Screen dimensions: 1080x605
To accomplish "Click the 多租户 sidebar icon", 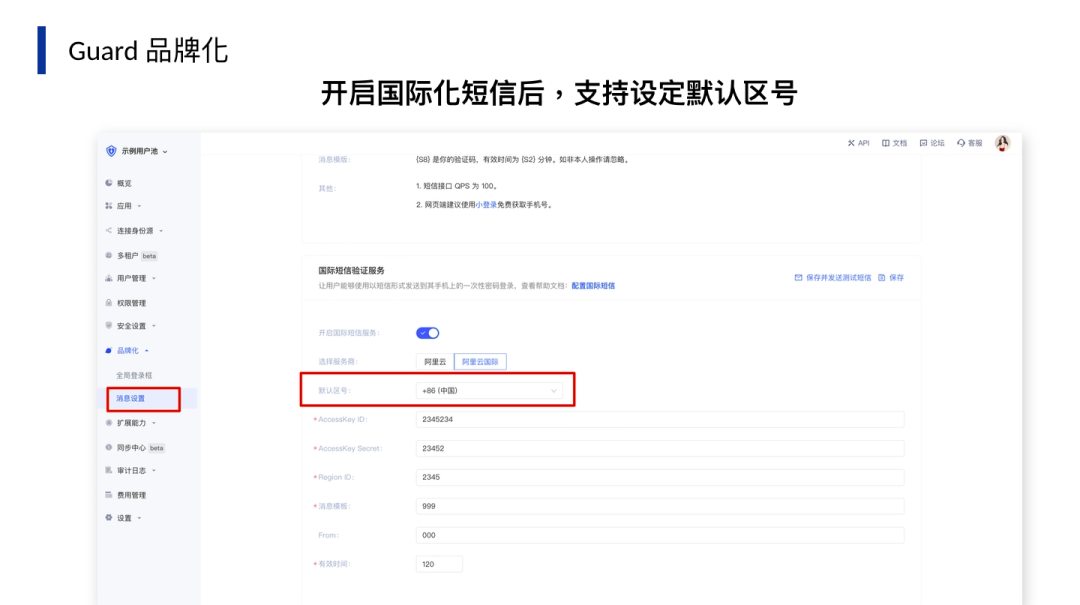I will coord(108,256).
